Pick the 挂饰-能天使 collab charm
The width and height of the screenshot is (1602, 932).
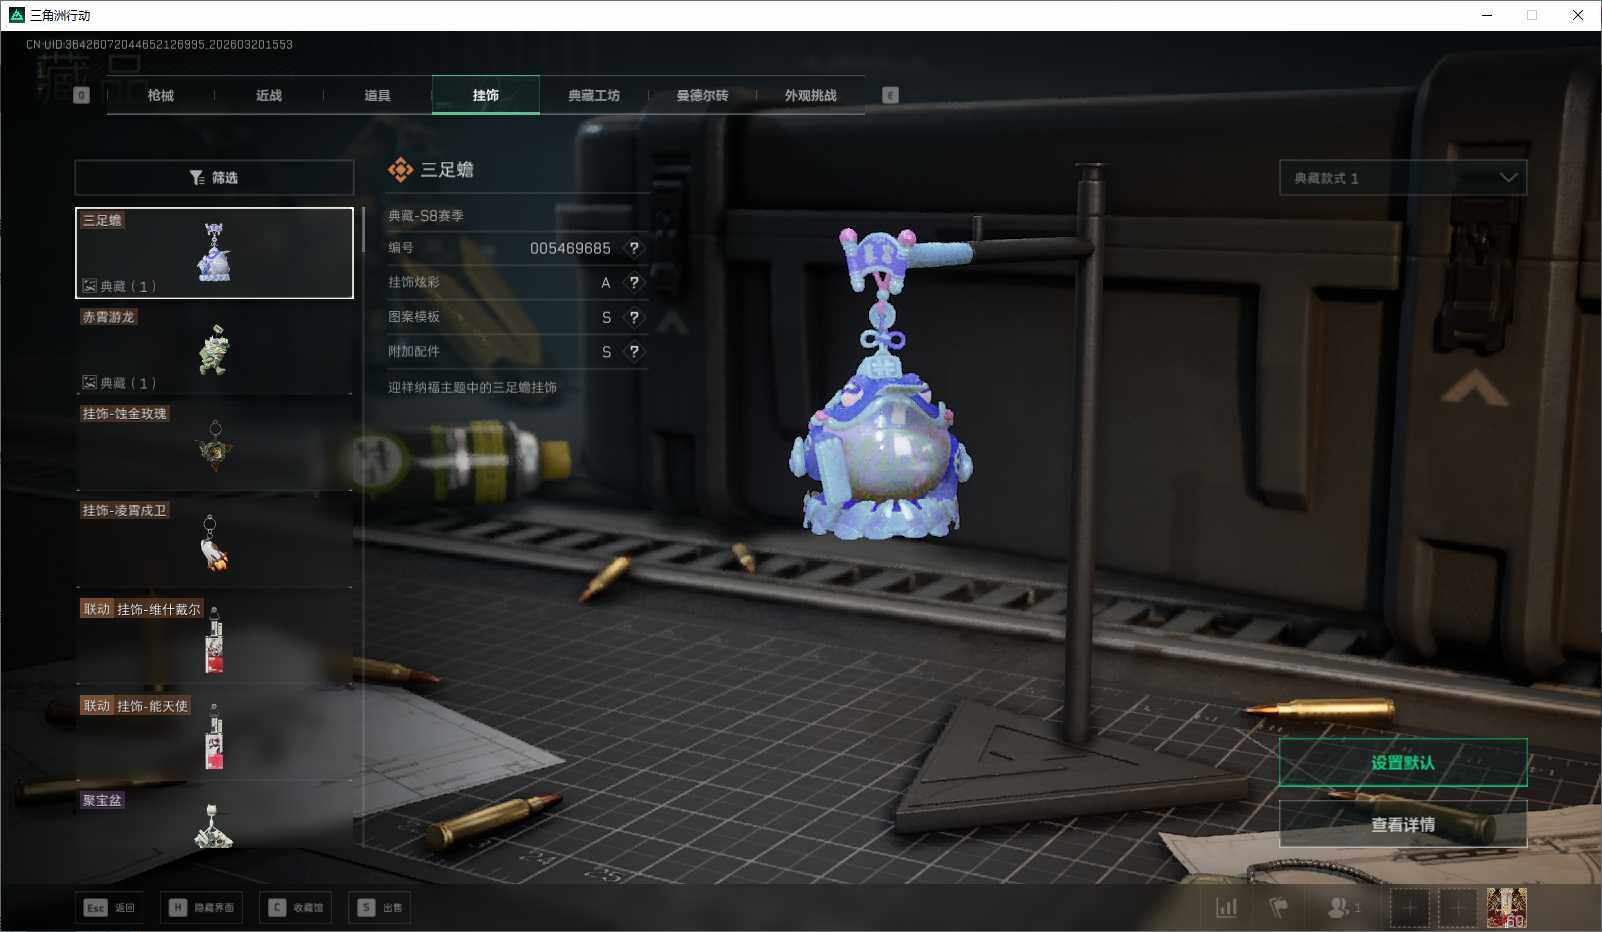click(214, 737)
